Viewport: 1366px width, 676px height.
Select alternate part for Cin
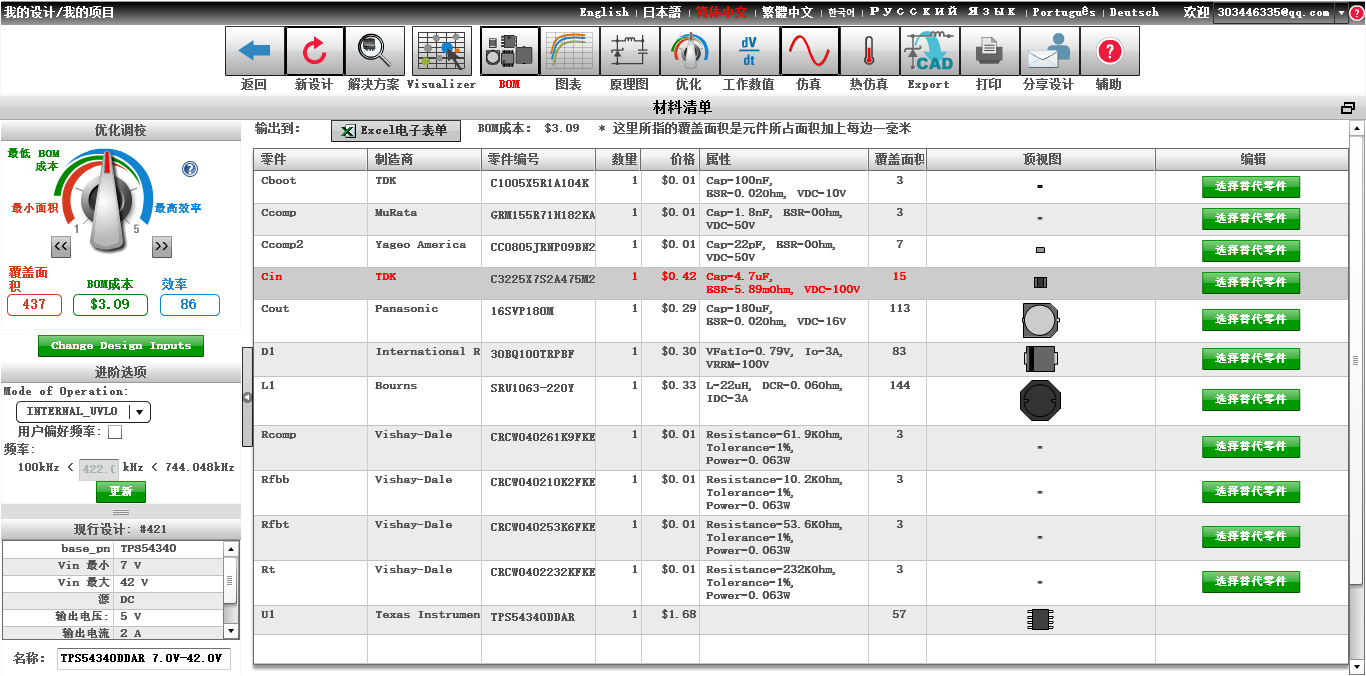[x=1251, y=282]
